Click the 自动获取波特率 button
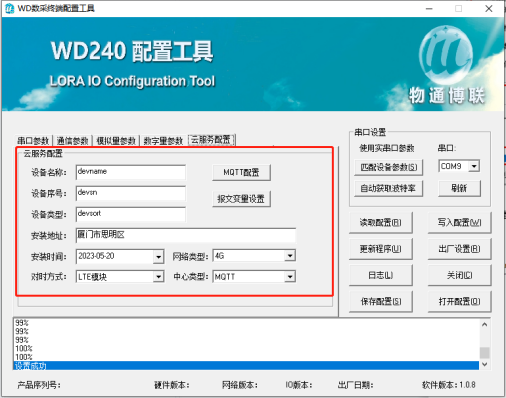Viewport: 506px width, 398px height. [x=388, y=188]
